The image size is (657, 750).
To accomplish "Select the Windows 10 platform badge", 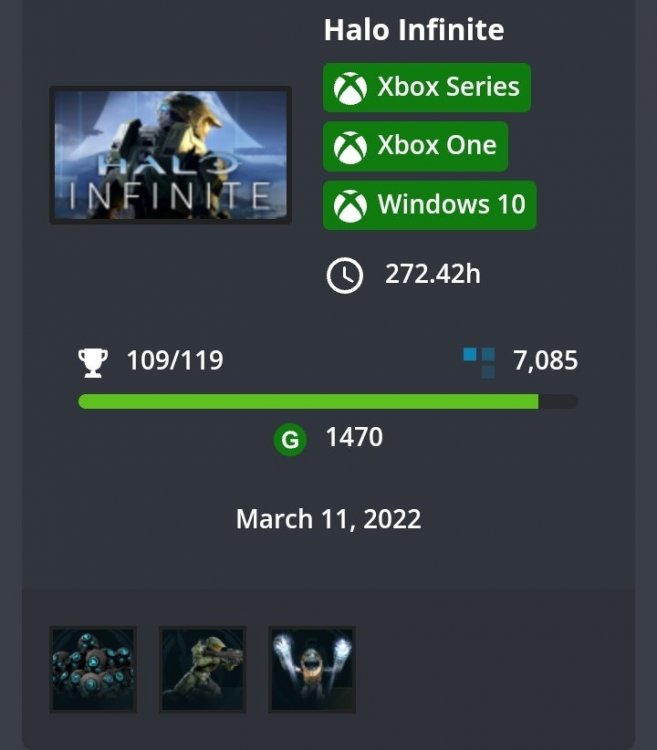I will (x=430, y=205).
